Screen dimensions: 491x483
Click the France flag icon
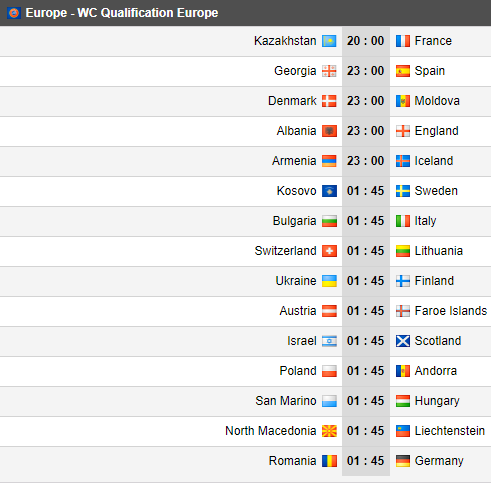pos(403,41)
